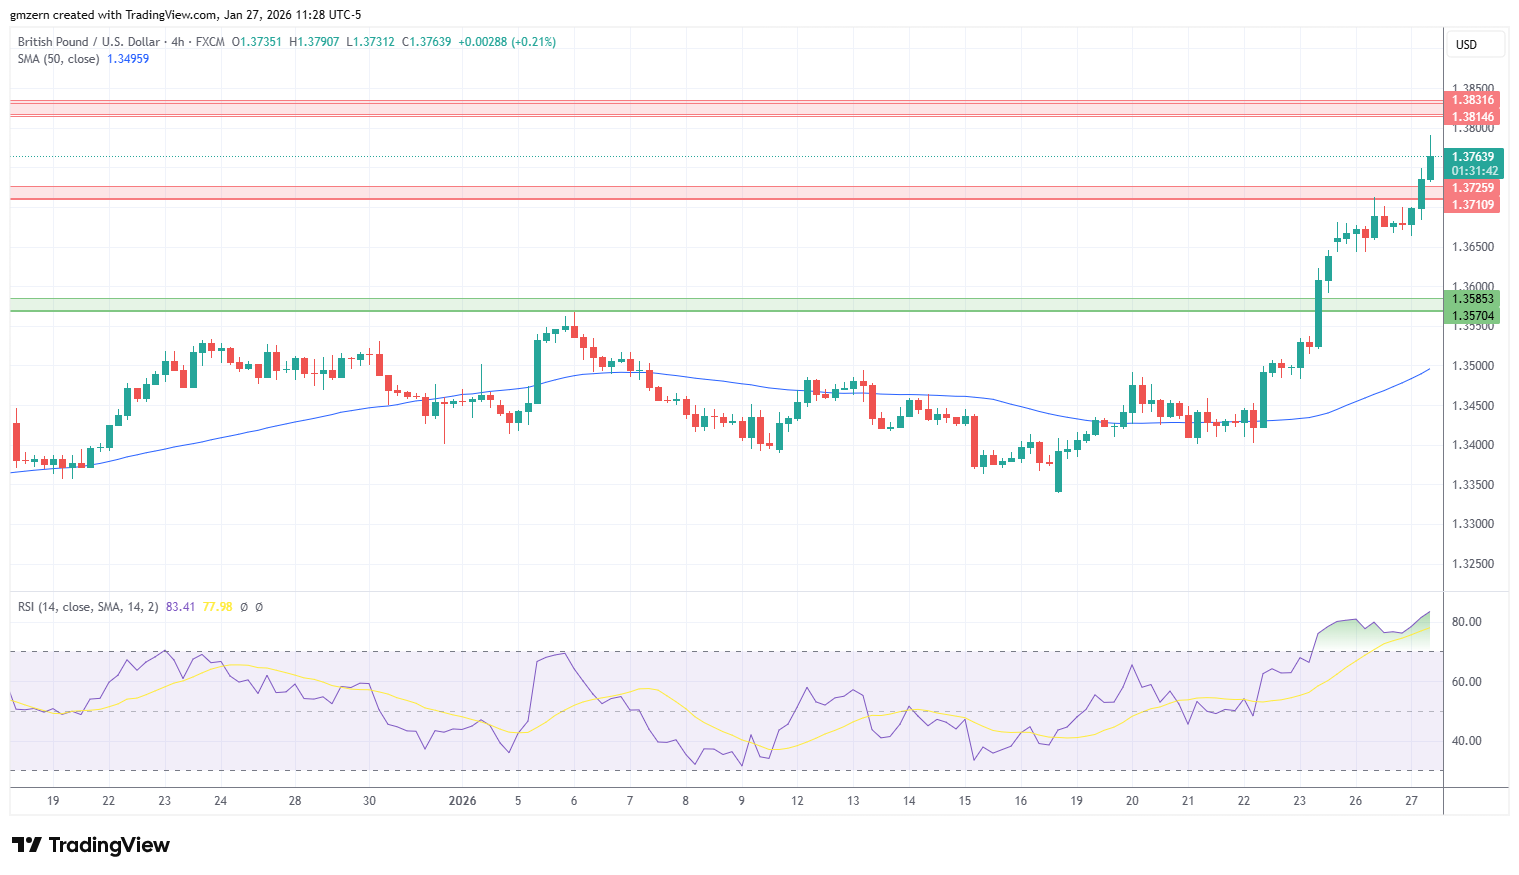The width and height of the screenshot is (1519, 875).
Task: Click the 2026 year marker on time axis
Action: click(462, 801)
